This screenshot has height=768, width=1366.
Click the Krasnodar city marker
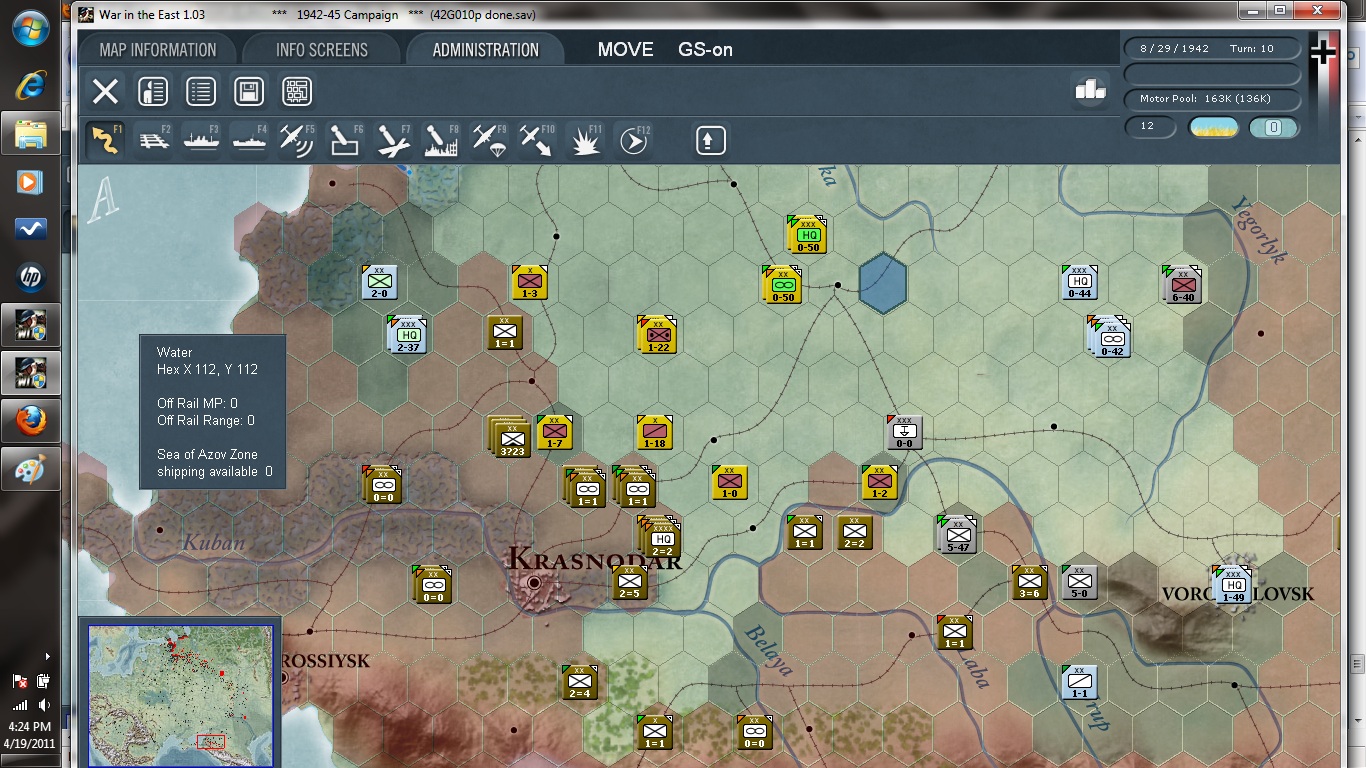tap(535, 582)
